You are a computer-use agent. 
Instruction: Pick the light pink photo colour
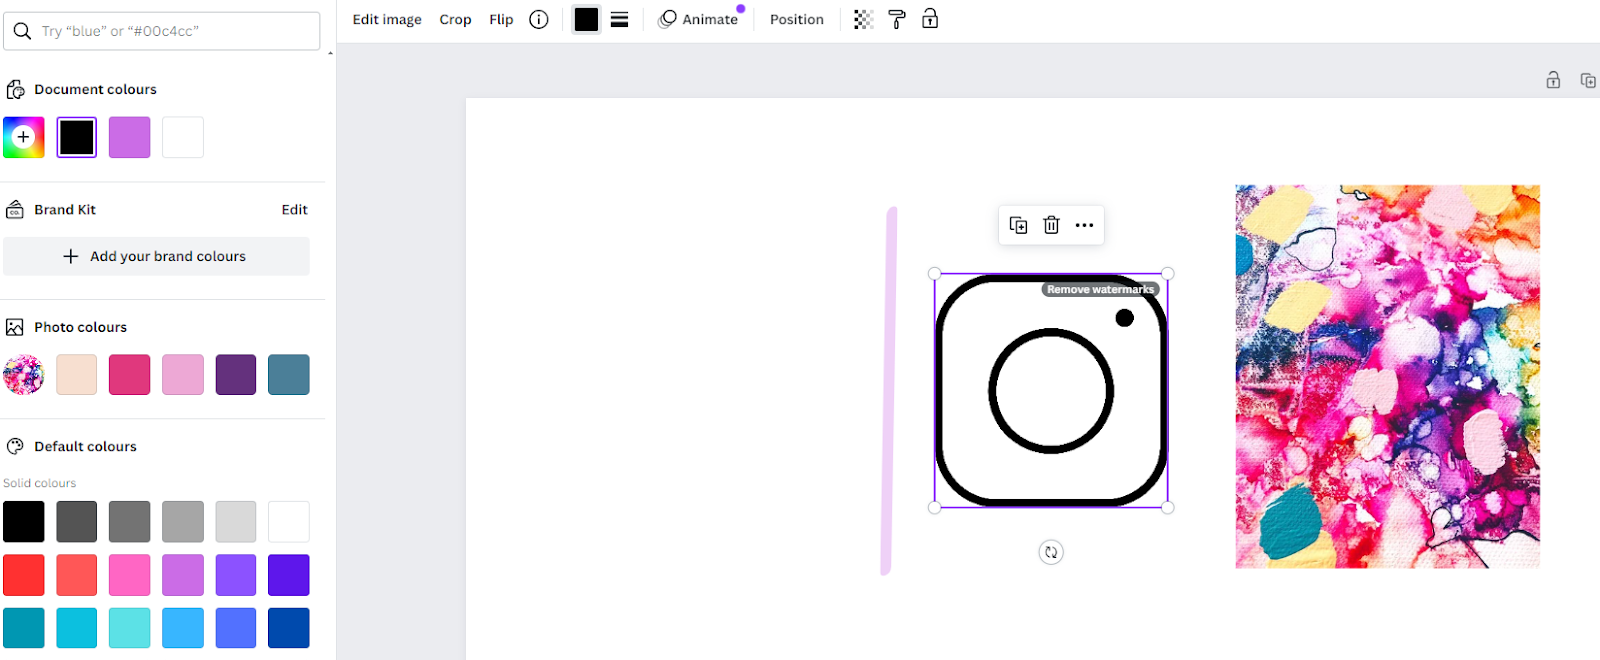click(183, 375)
